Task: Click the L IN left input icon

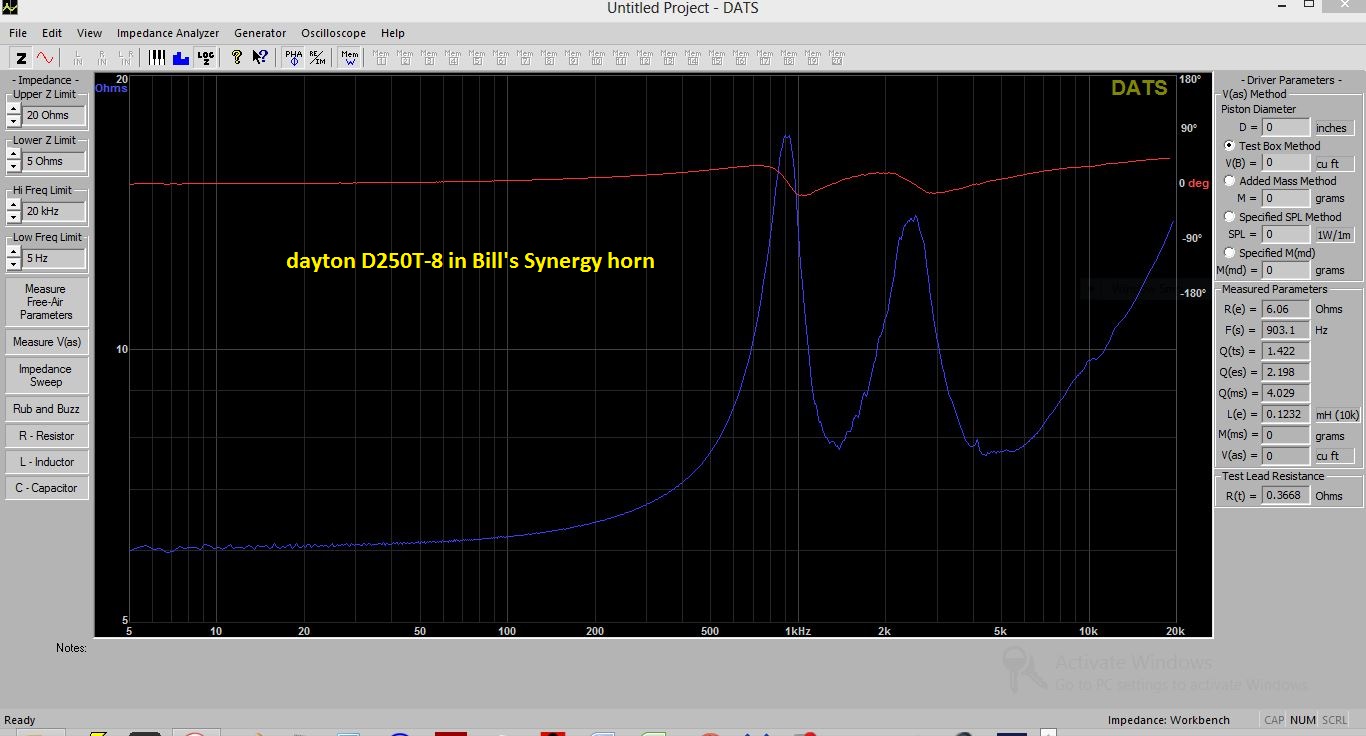Action: point(77,57)
